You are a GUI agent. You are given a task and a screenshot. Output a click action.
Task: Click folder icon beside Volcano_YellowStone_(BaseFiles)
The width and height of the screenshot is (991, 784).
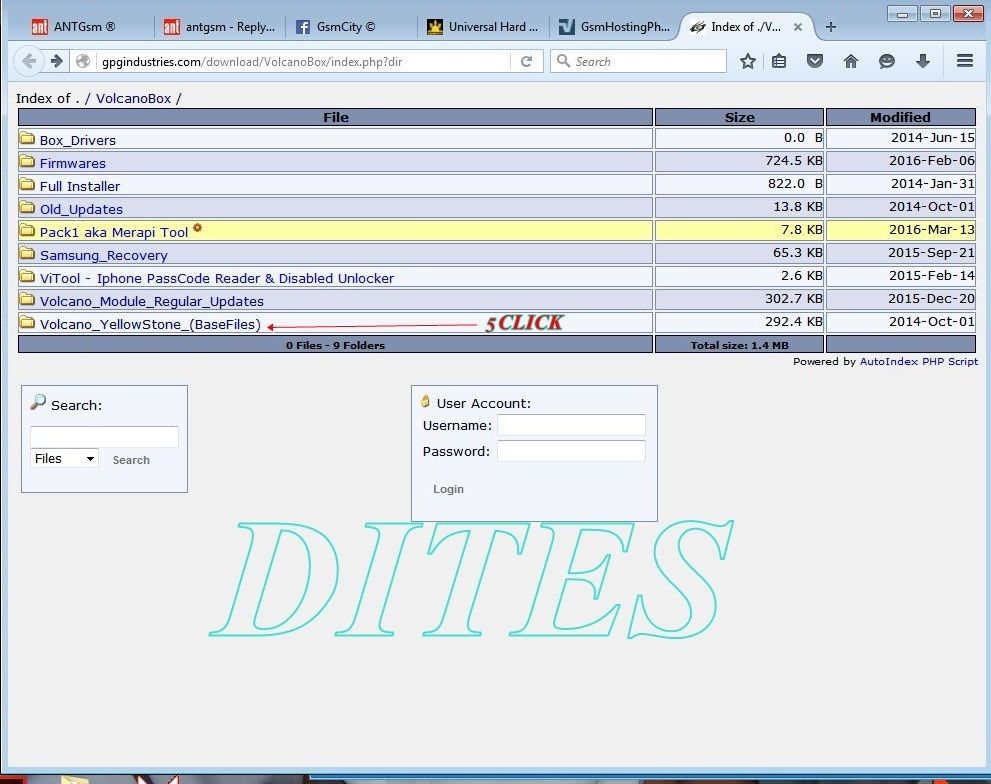click(x=27, y=322)
